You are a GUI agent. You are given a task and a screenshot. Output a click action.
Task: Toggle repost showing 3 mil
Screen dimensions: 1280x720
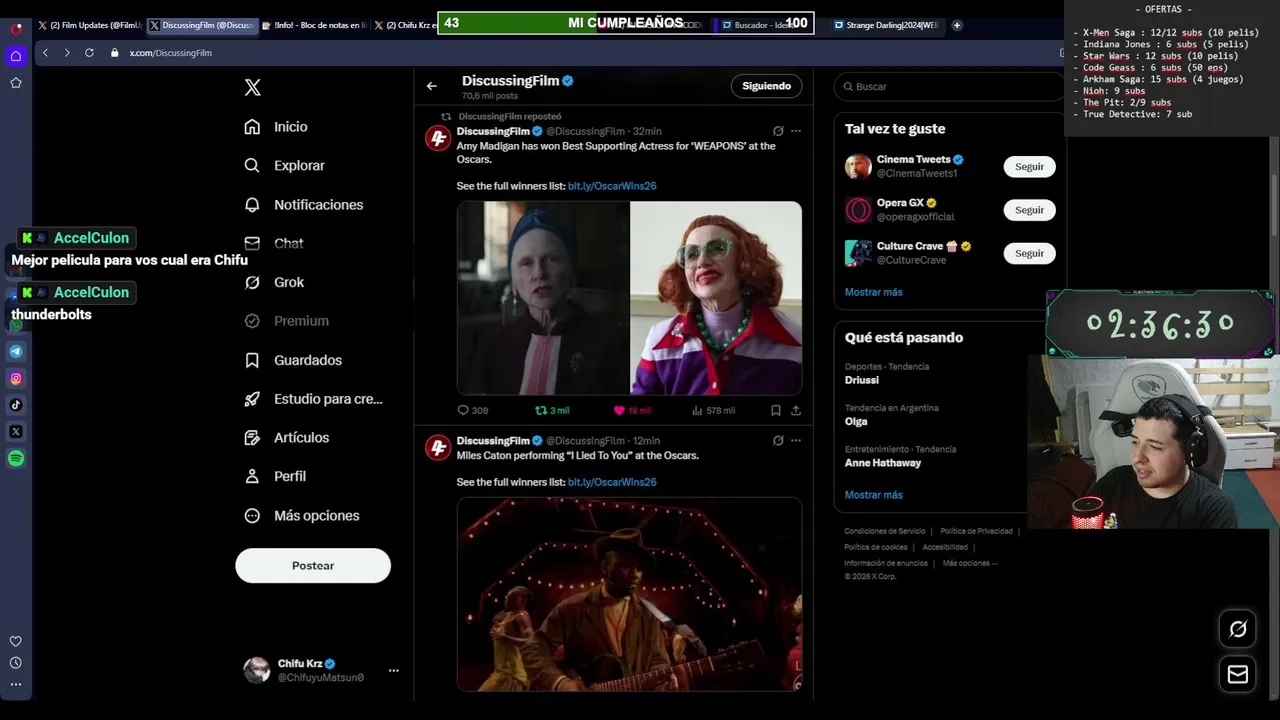tap(552, 410)
